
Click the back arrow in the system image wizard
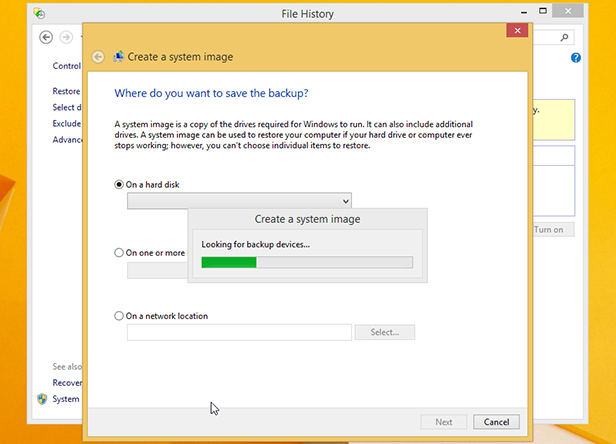(x=98, y=57)
